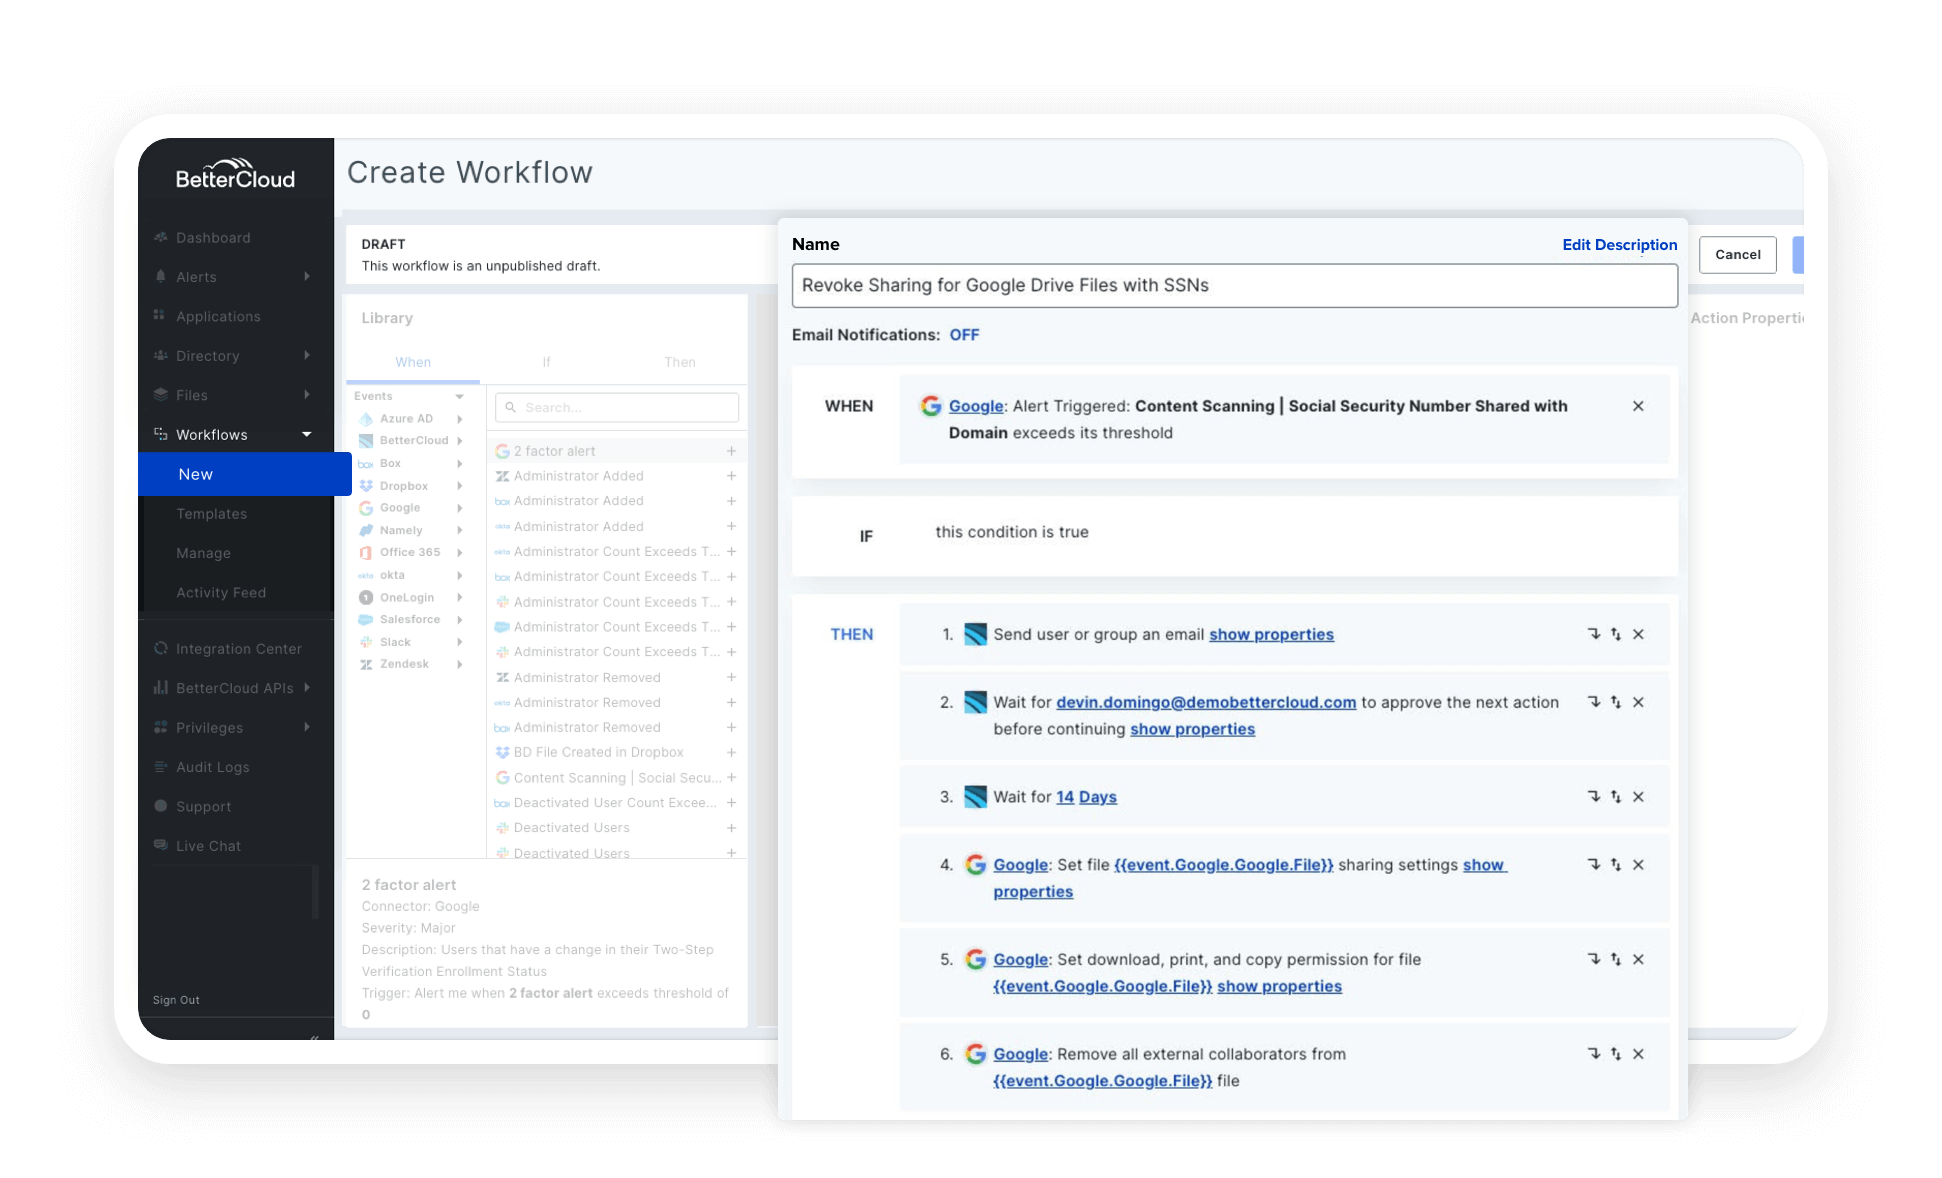The image size is (1942, 1178).
Task: Collapse the Events dropdown in Library
Action: [459, 397]
